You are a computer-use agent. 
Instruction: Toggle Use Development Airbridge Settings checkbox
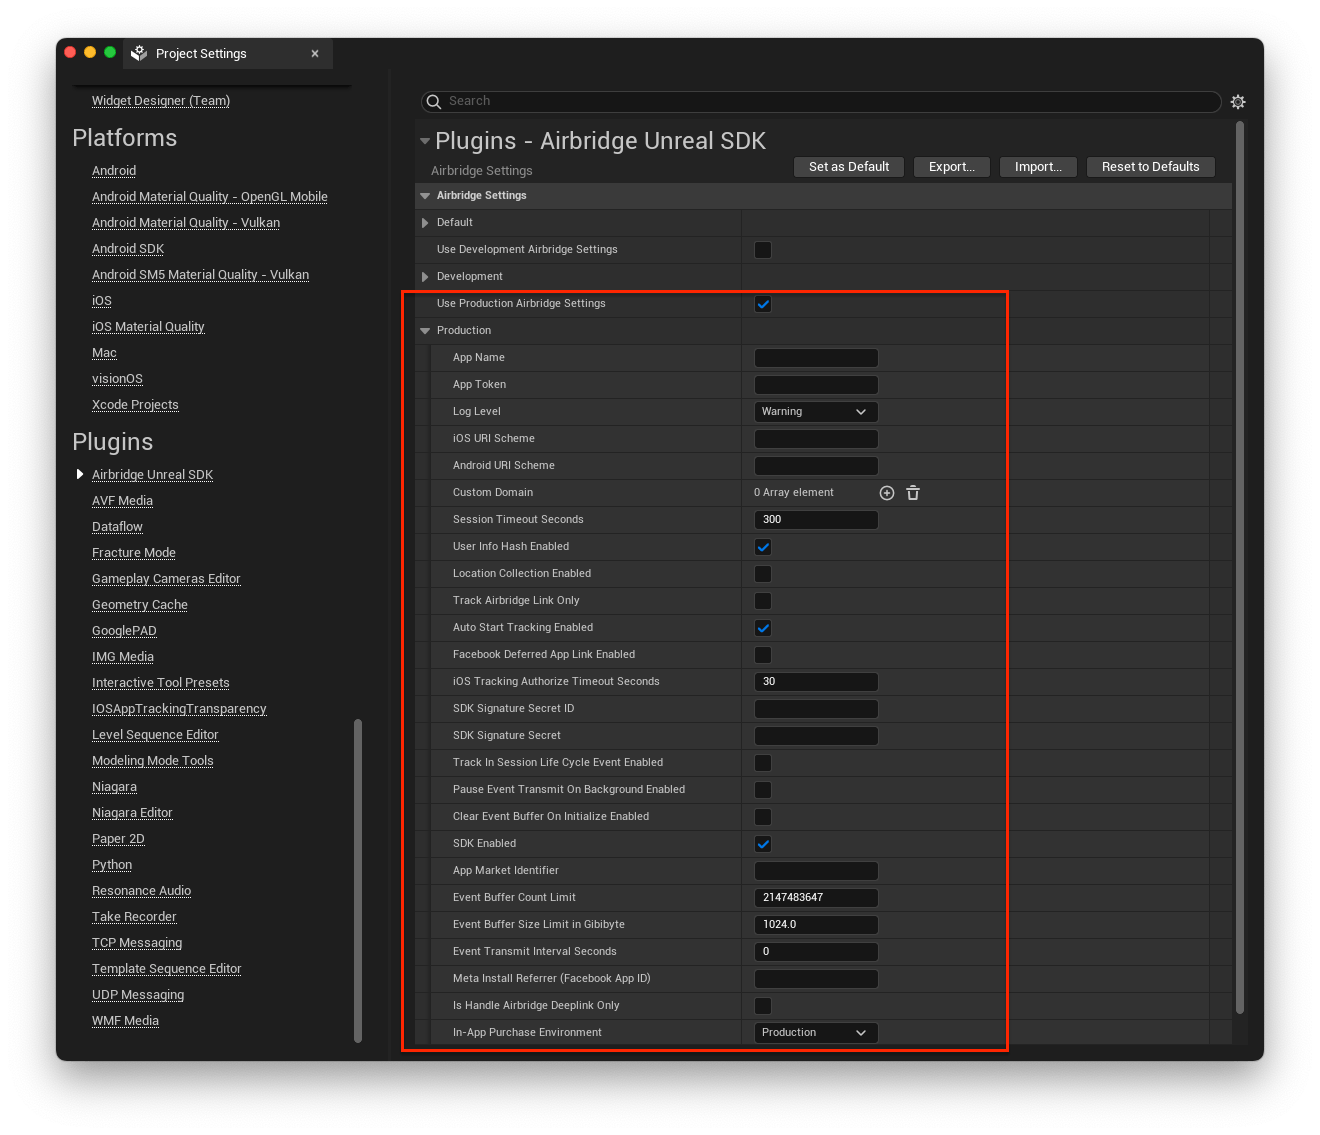[763, 250]
